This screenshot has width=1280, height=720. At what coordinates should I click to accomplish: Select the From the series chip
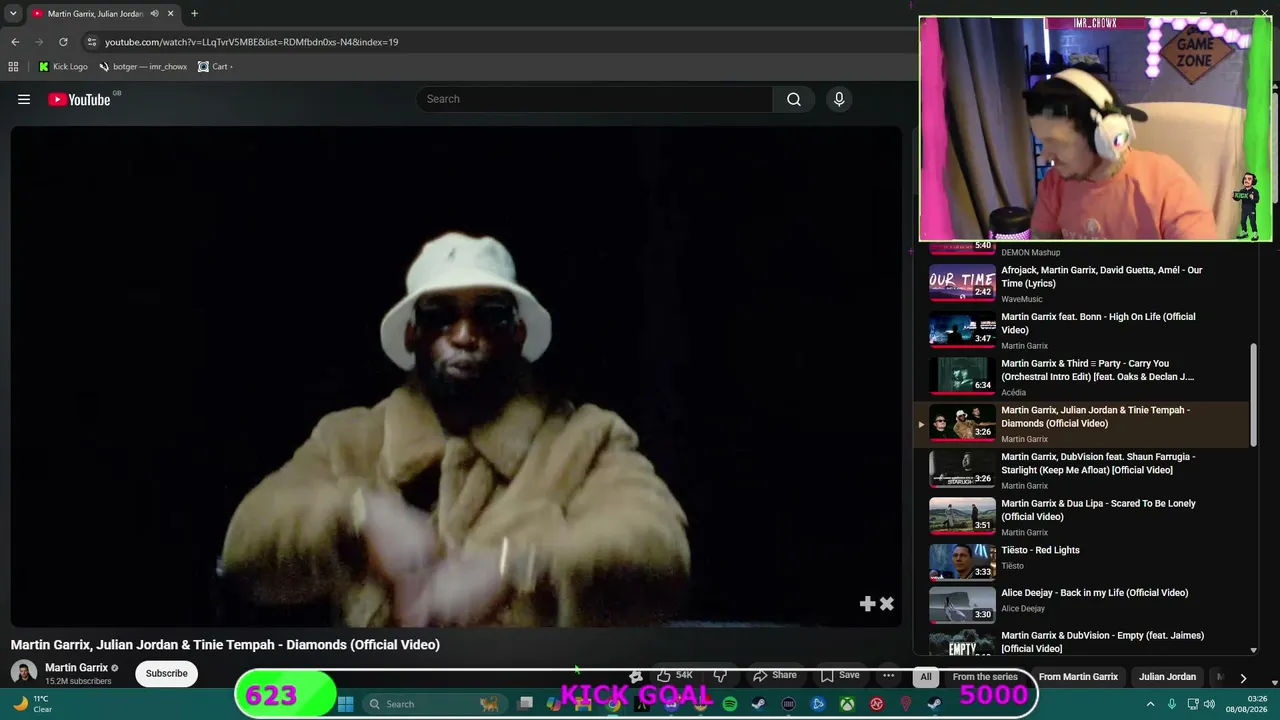pos(985,677)
